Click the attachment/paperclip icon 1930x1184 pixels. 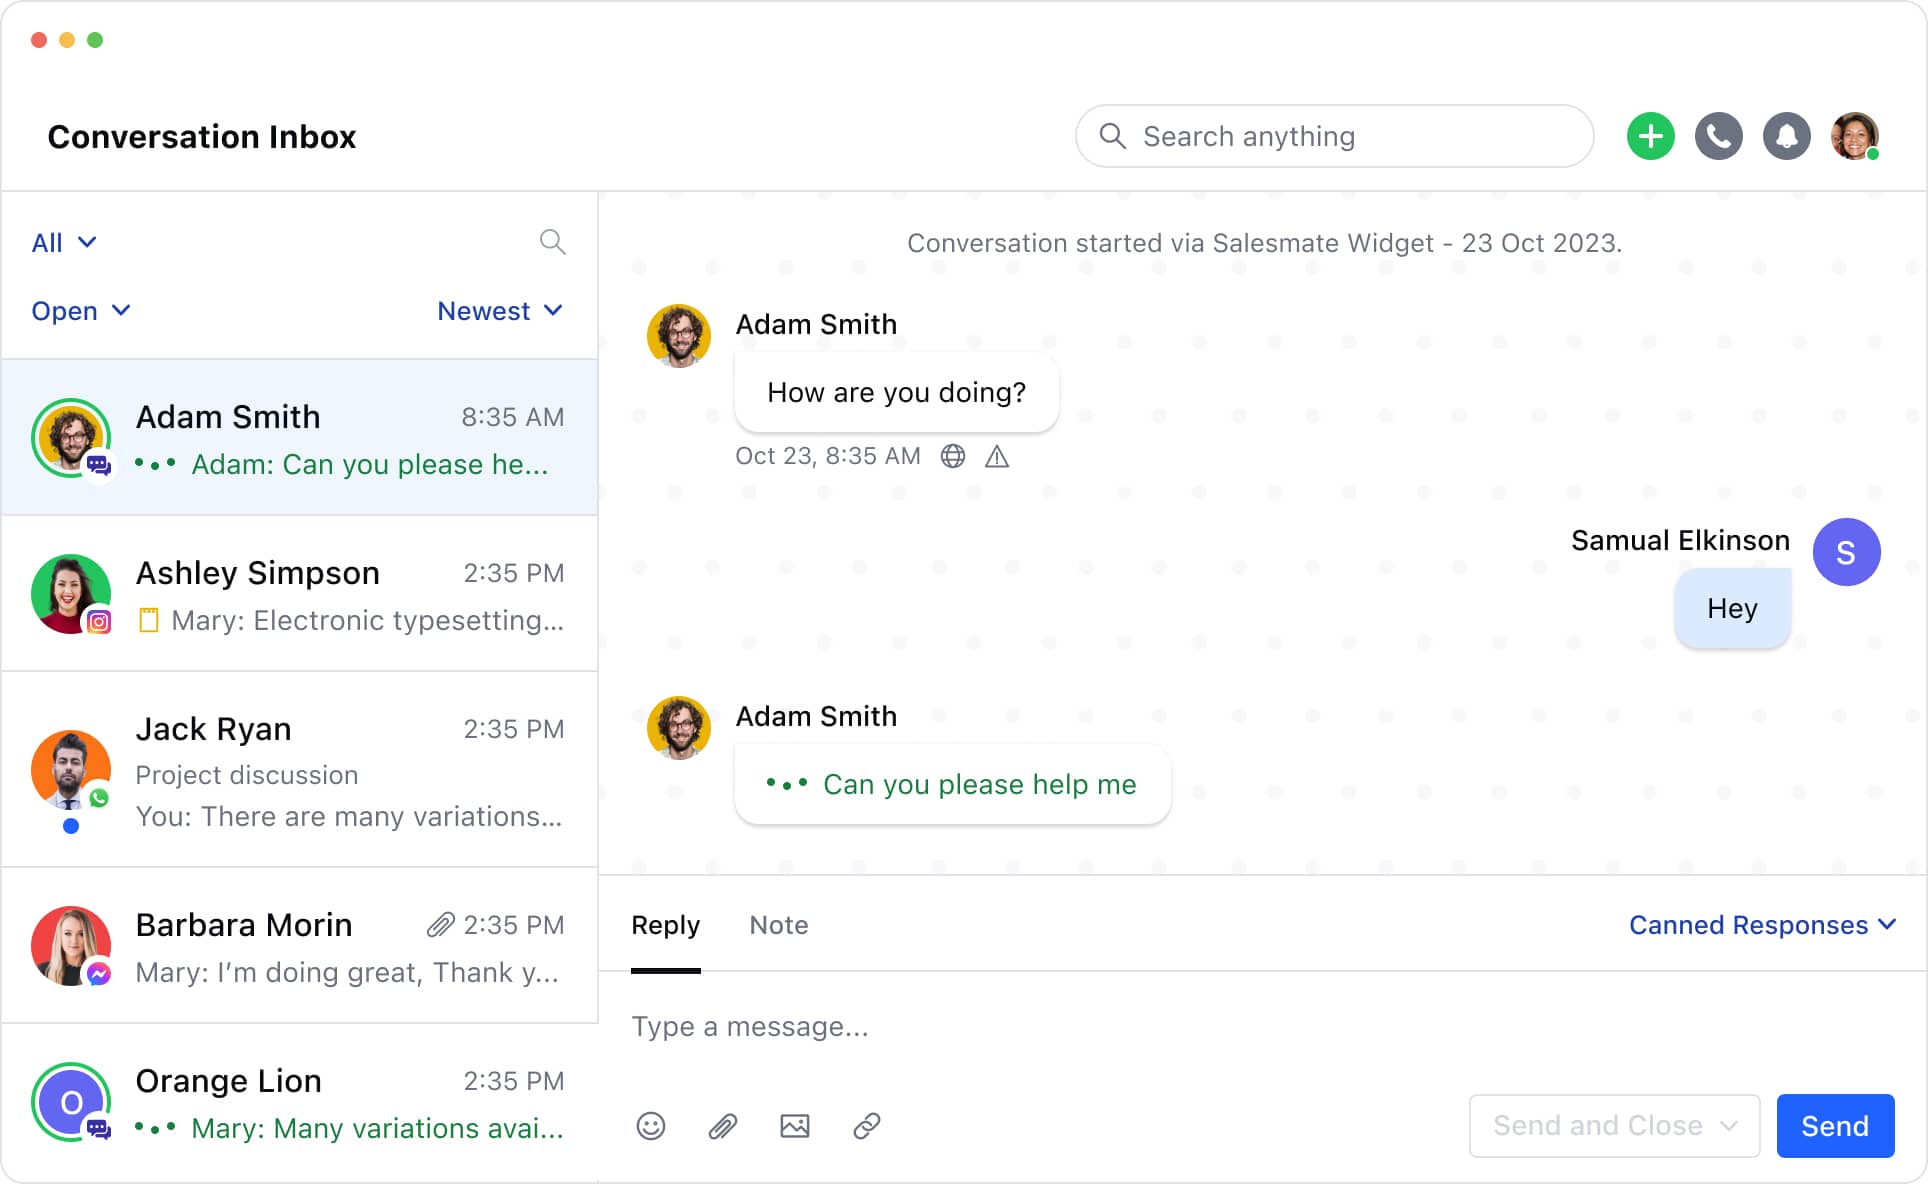coord(722,1126)
